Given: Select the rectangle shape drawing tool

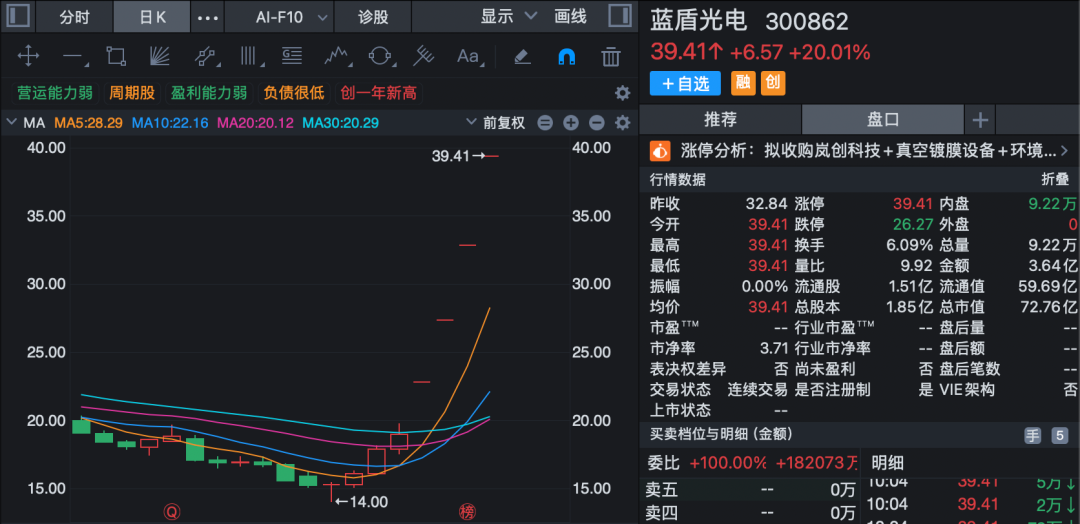Looking at the screenshot, I should pyautogui.click(x=116, y=56).
